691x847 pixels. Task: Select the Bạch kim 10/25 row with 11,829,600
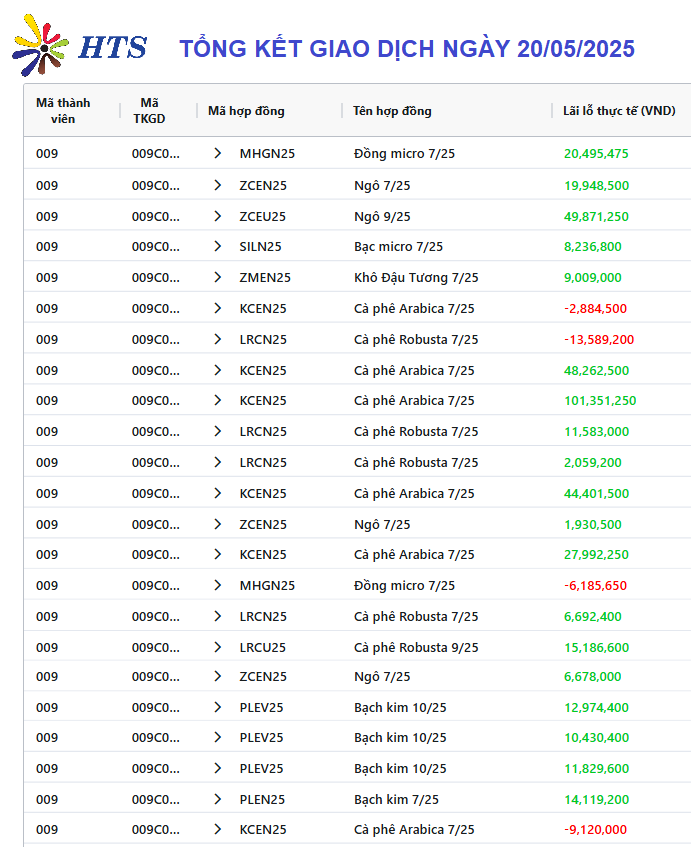coord(357,768)
